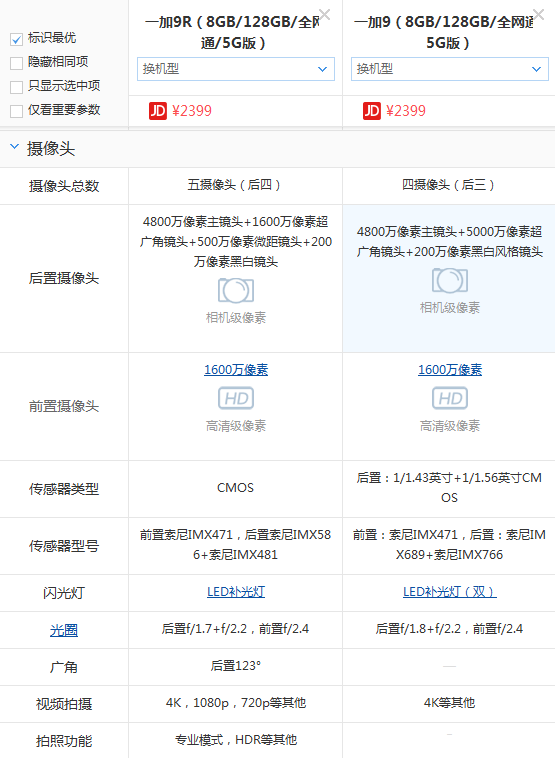Open the 一加9 1600万像素 link
The height and width of the screenshot is (758, 555).
point(450,370)
